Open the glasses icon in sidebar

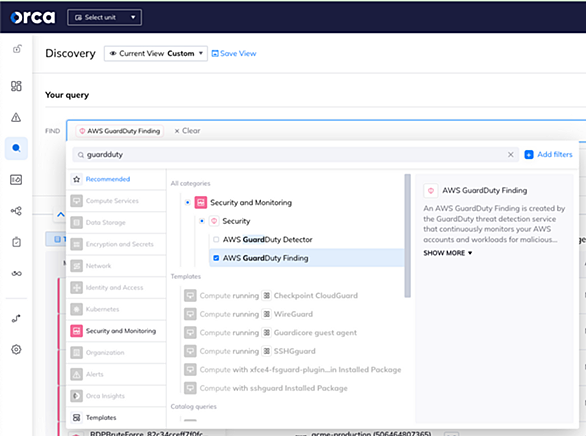coord(16,273)
